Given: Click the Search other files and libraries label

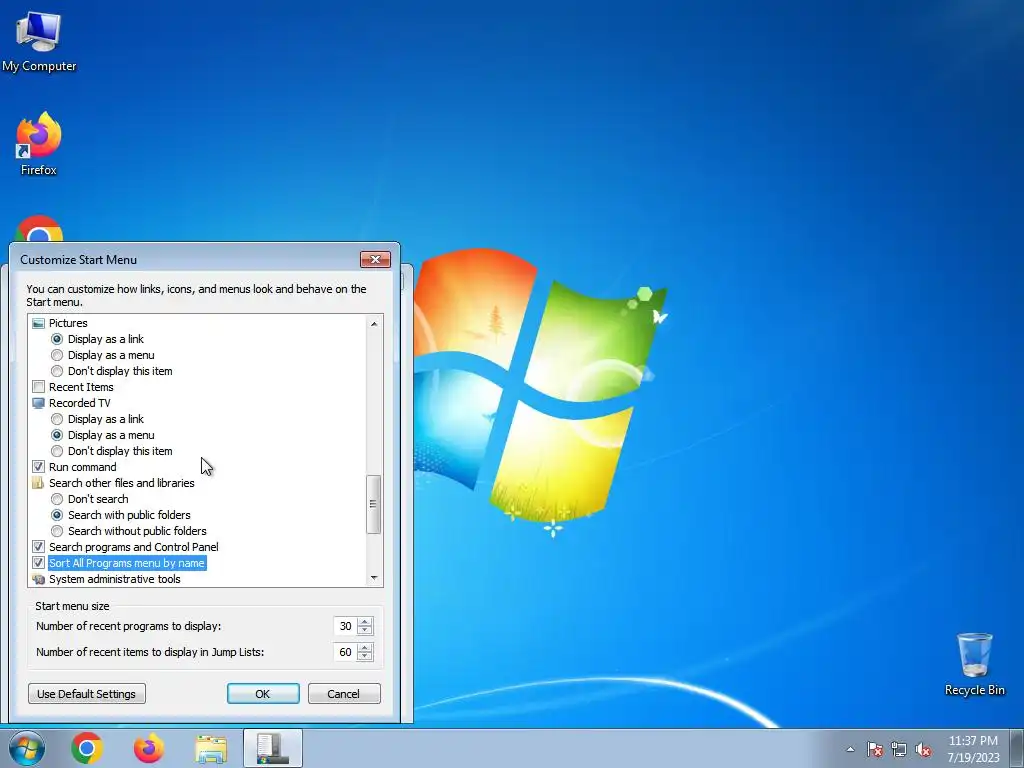Looking at the screenshot, I should (121, 483).
